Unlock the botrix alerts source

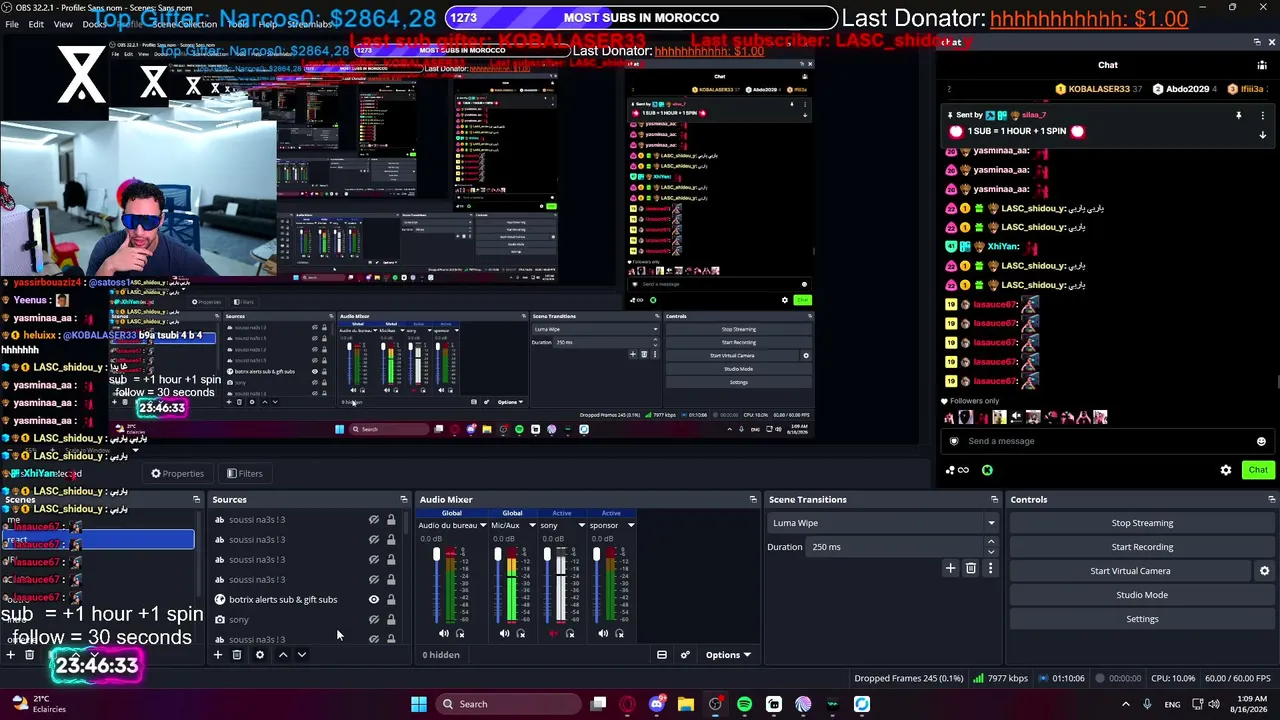[x=391, y=600]
